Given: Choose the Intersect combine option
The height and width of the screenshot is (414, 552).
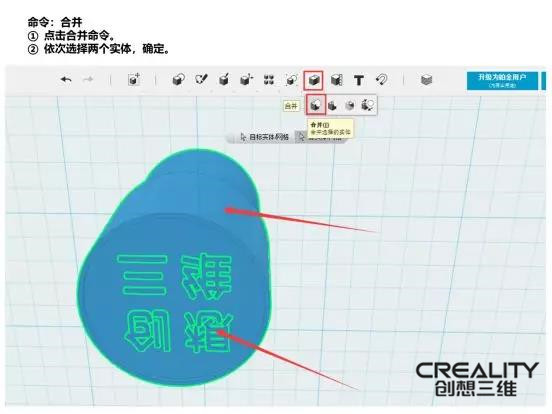Looking at the screenshot, I should [350, 105].
